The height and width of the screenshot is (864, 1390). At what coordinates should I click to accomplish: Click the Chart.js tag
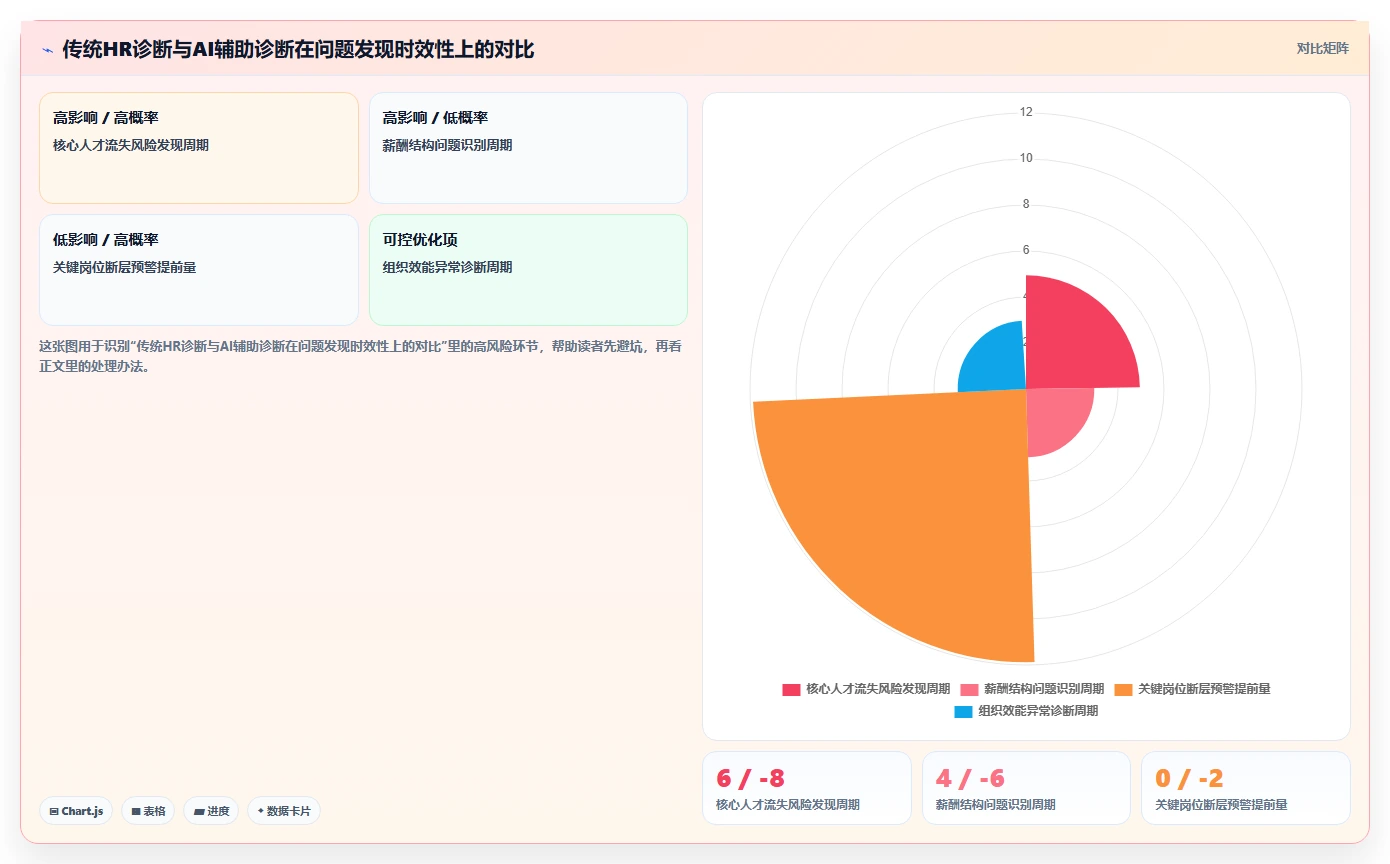tap(76, 811)
